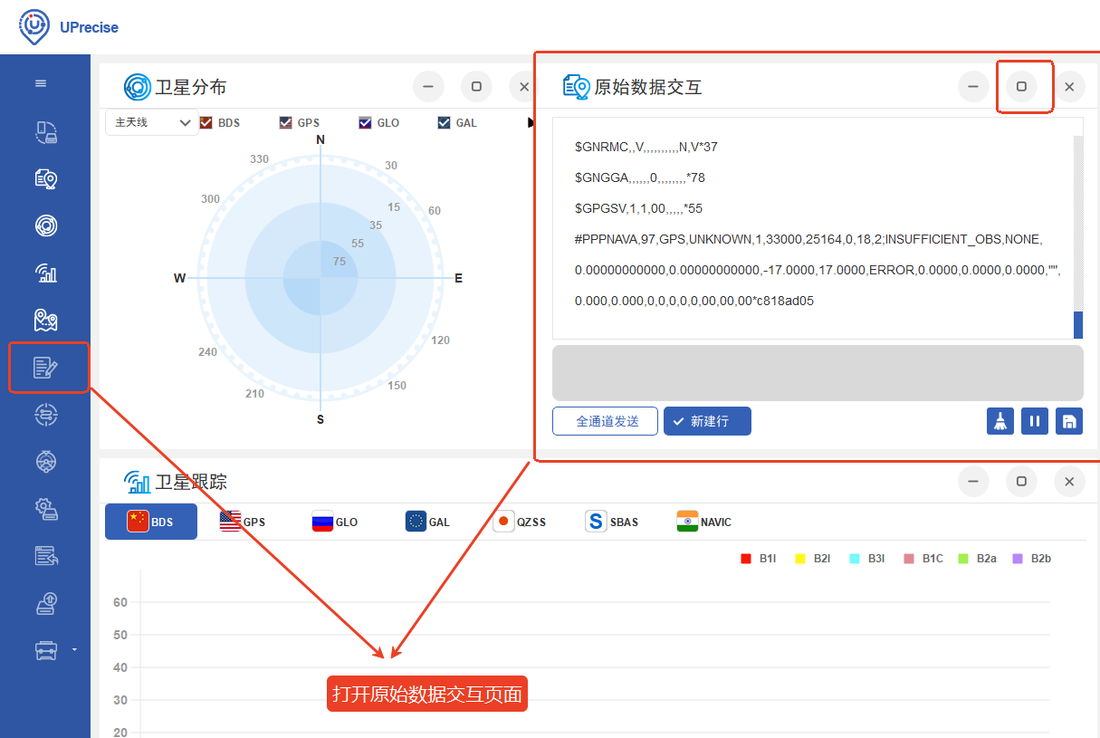This screenshot has height=738, width=1100.
Task: Open the toolbox sidebar icon
Action: (x=46, y=650)
